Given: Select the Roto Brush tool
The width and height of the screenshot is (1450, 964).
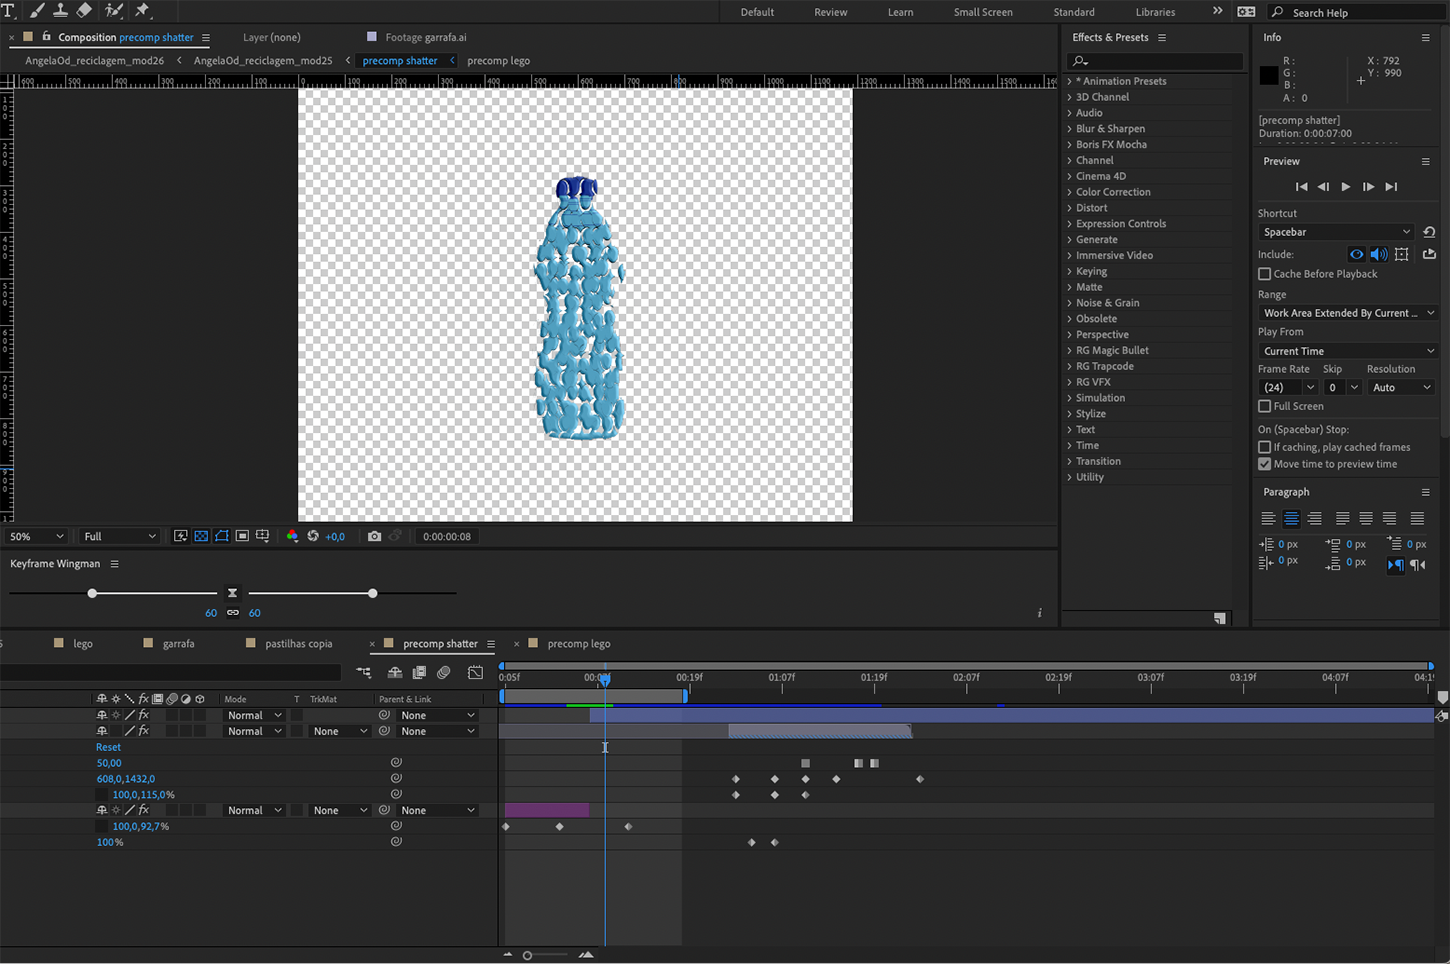Looking at the screenshot, I should (x=114, y=10).
